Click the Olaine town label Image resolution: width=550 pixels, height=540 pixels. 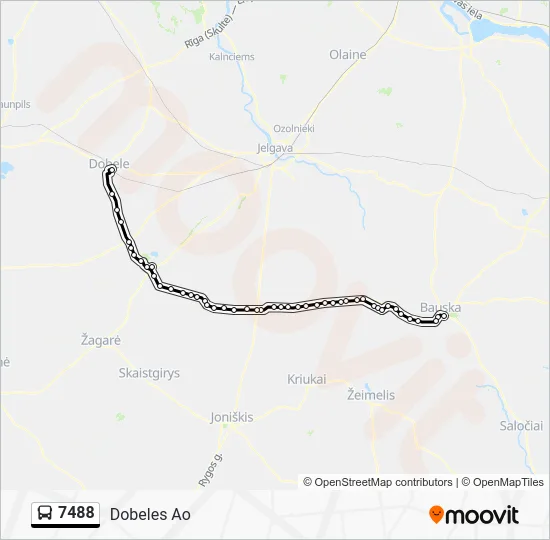coord(348,54)
